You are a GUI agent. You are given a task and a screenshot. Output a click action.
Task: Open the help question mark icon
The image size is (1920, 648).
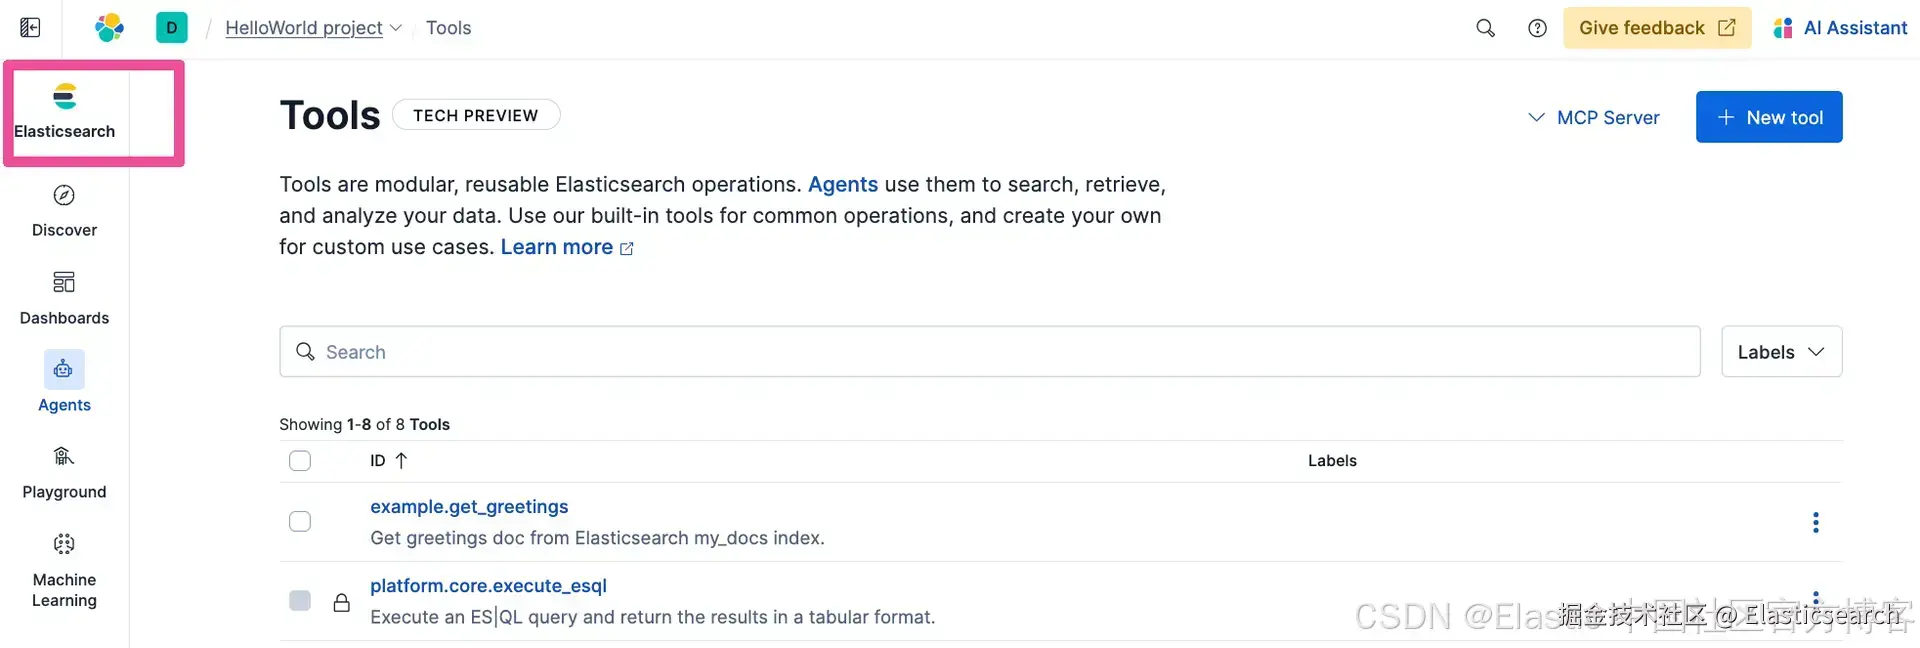tap(1537, 28)
